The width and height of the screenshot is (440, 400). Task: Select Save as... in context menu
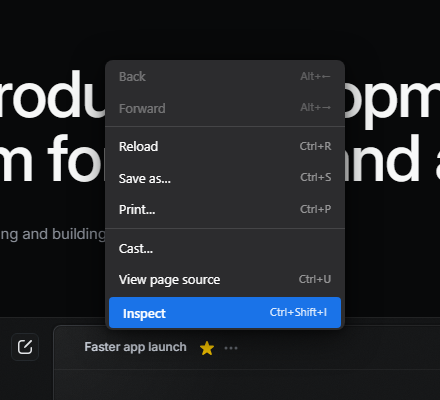pyautogui.click(x=225, y=178)
